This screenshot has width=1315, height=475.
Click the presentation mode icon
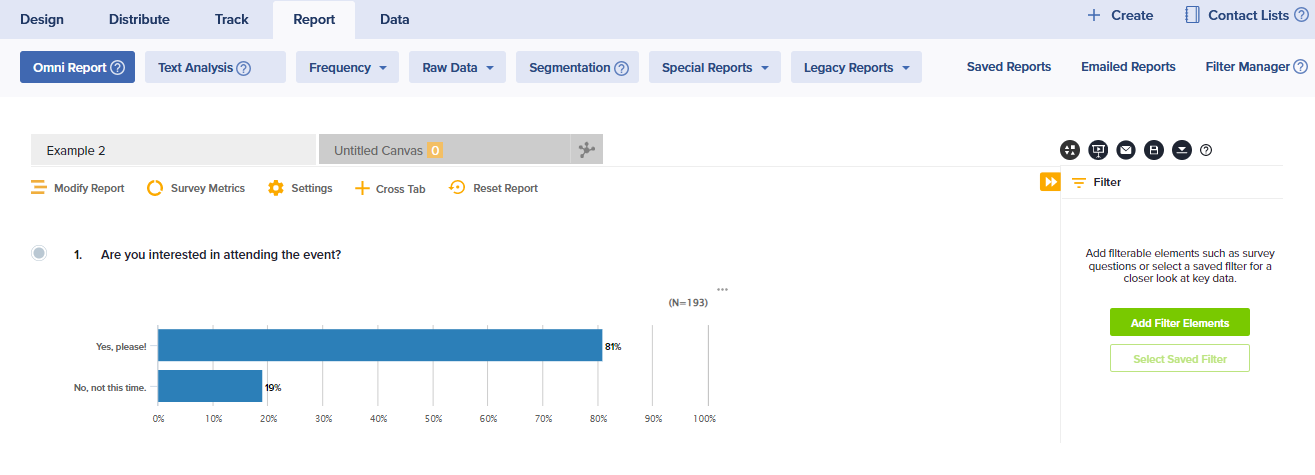coord(1098,150)
